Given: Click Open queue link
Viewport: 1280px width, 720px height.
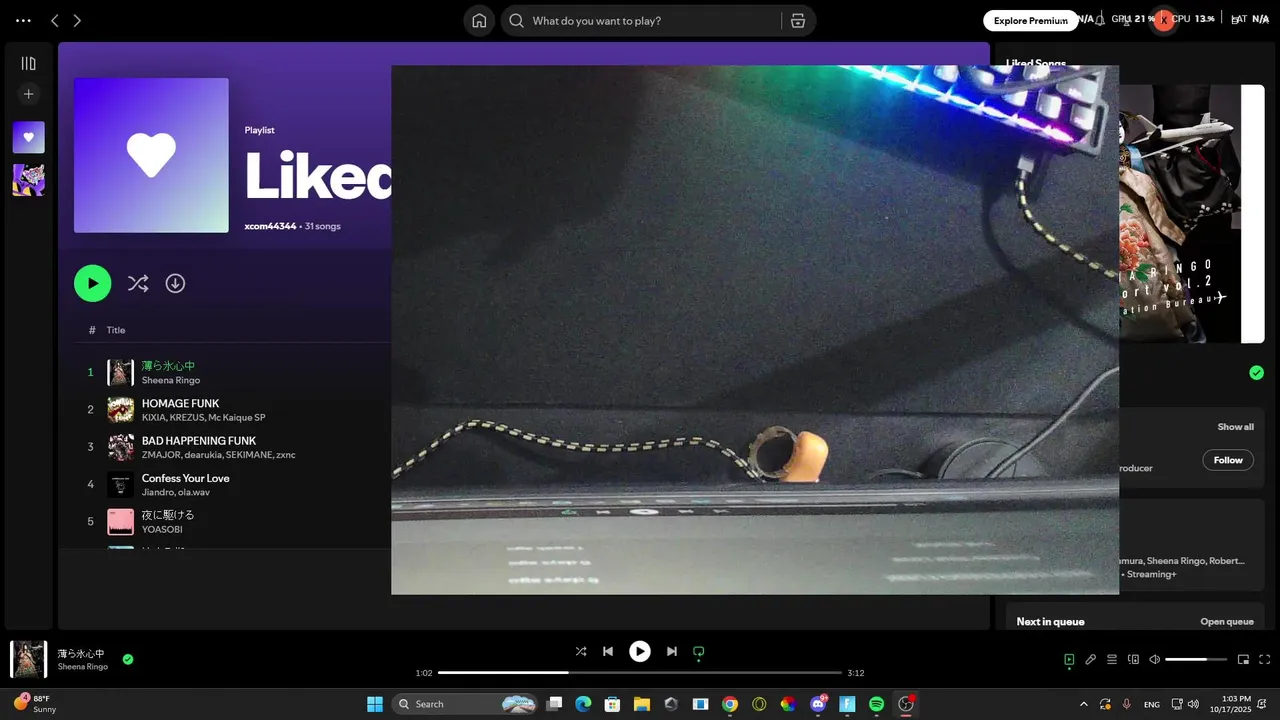Looking at the screenshot, I should [1227, 622].
